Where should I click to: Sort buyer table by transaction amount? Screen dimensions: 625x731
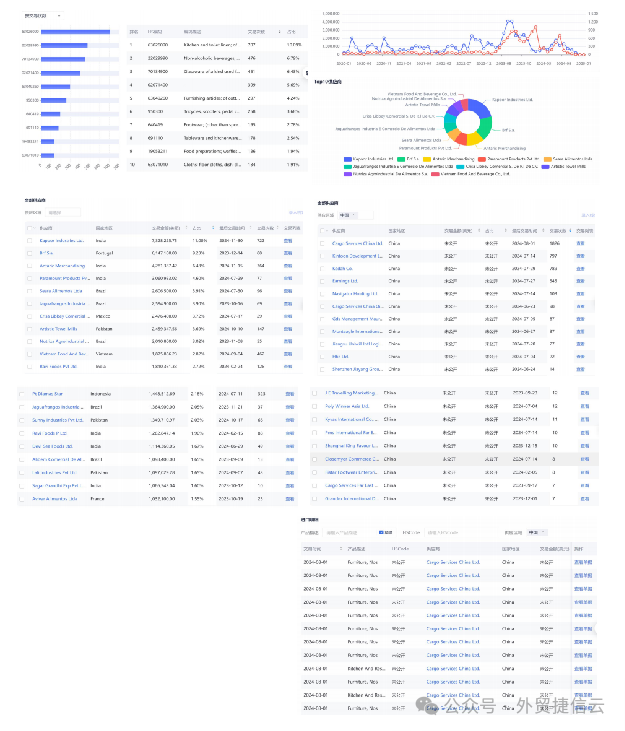tap(186, 228)
